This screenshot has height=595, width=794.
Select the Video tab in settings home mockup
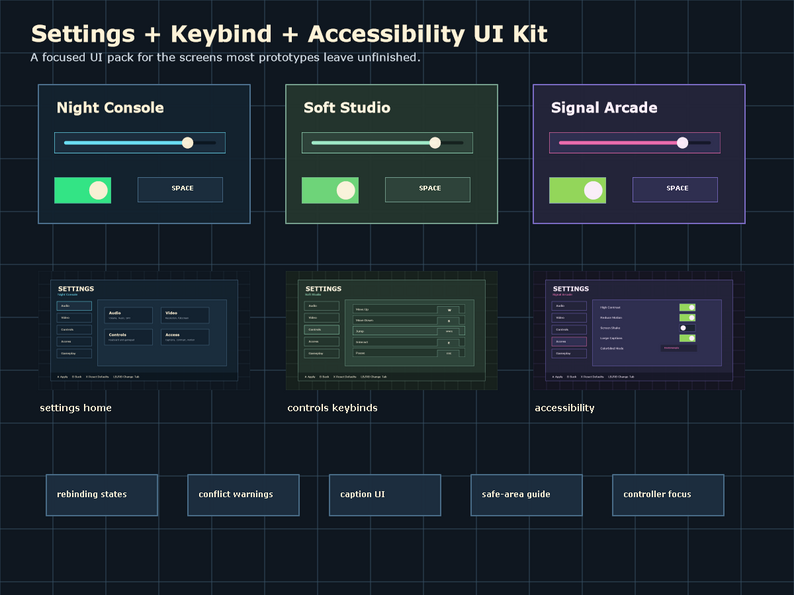74,318
